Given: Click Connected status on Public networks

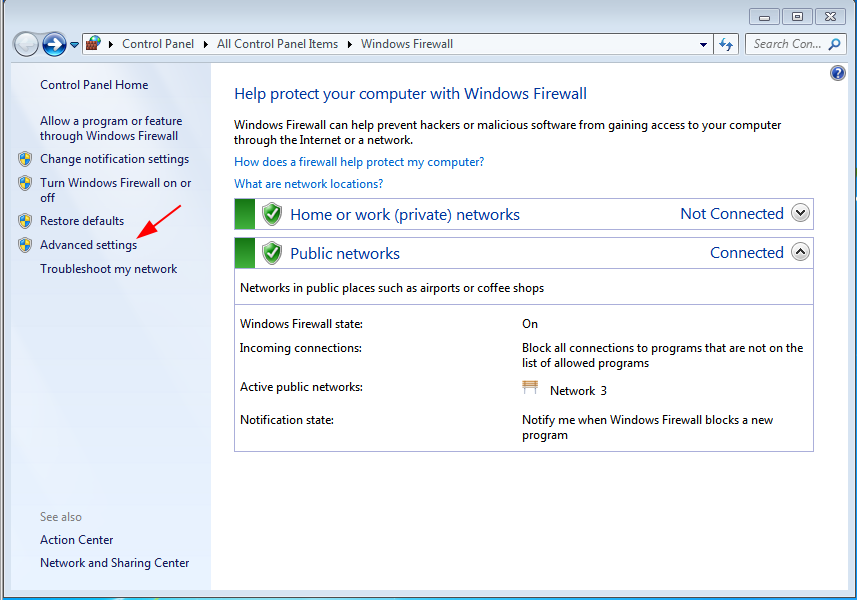Looking at the screenshot, I should [x=747, y=252].
